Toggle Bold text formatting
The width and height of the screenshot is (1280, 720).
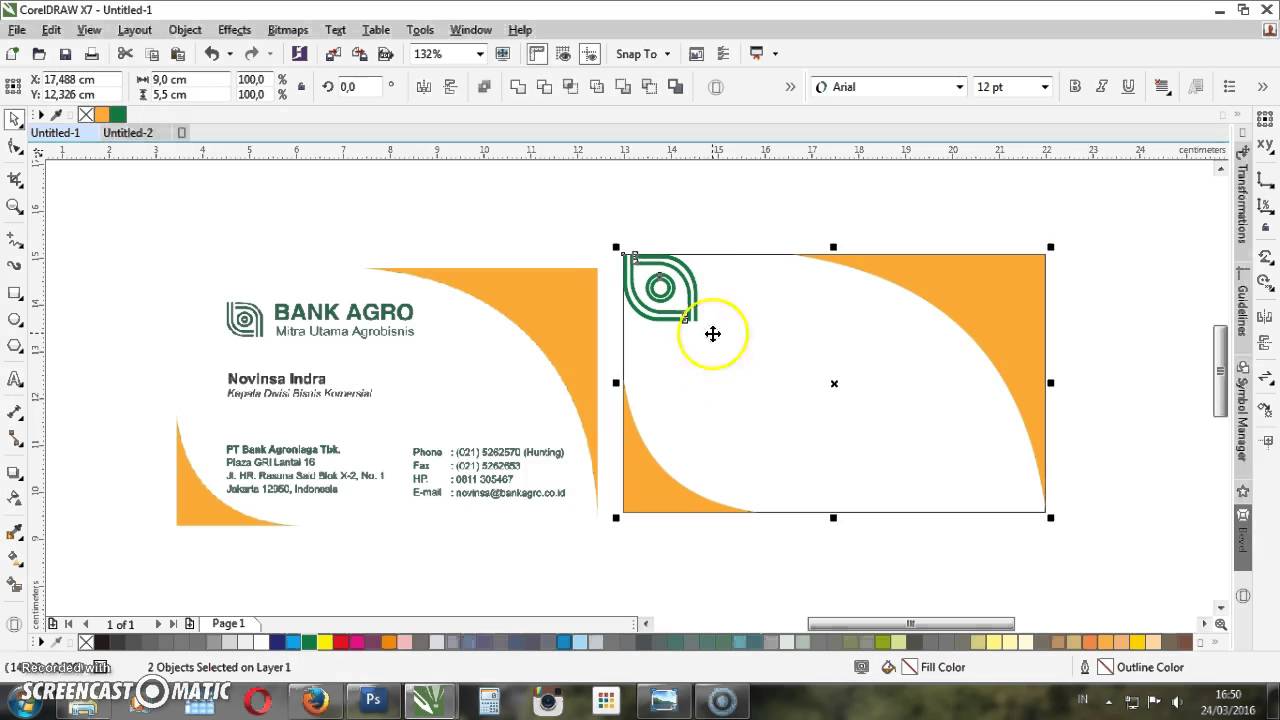1075,87
